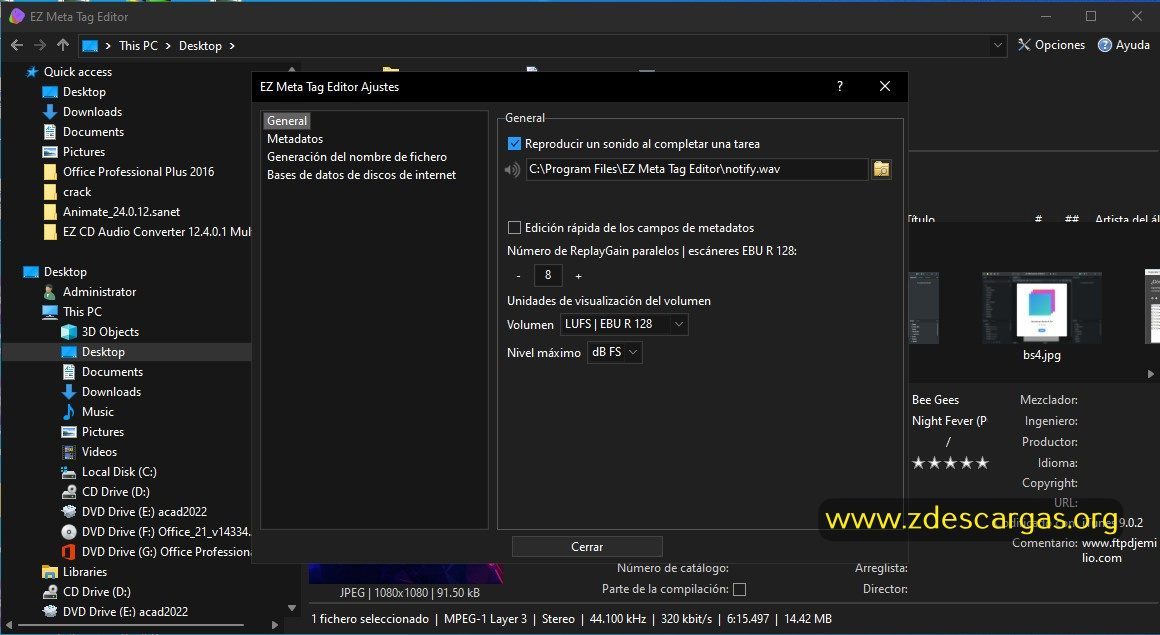Click Desktop in the address path
Screen dimensions: 1160x635
coord(200,46)
